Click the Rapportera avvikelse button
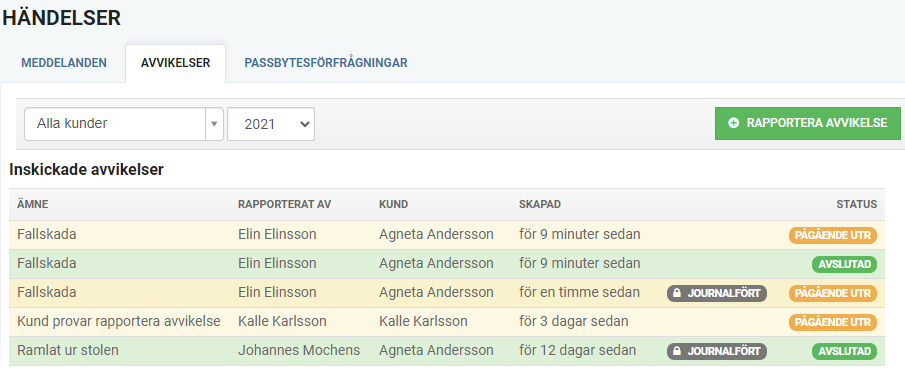This screenshot has width=905, height=375. click(x=807, y=123)
